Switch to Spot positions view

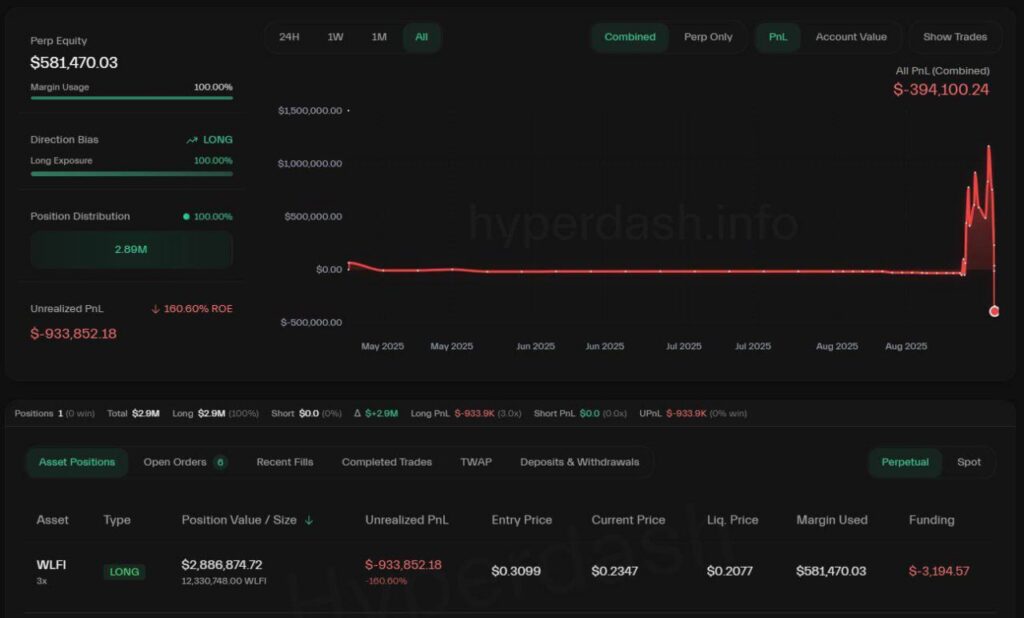point(969,462)
